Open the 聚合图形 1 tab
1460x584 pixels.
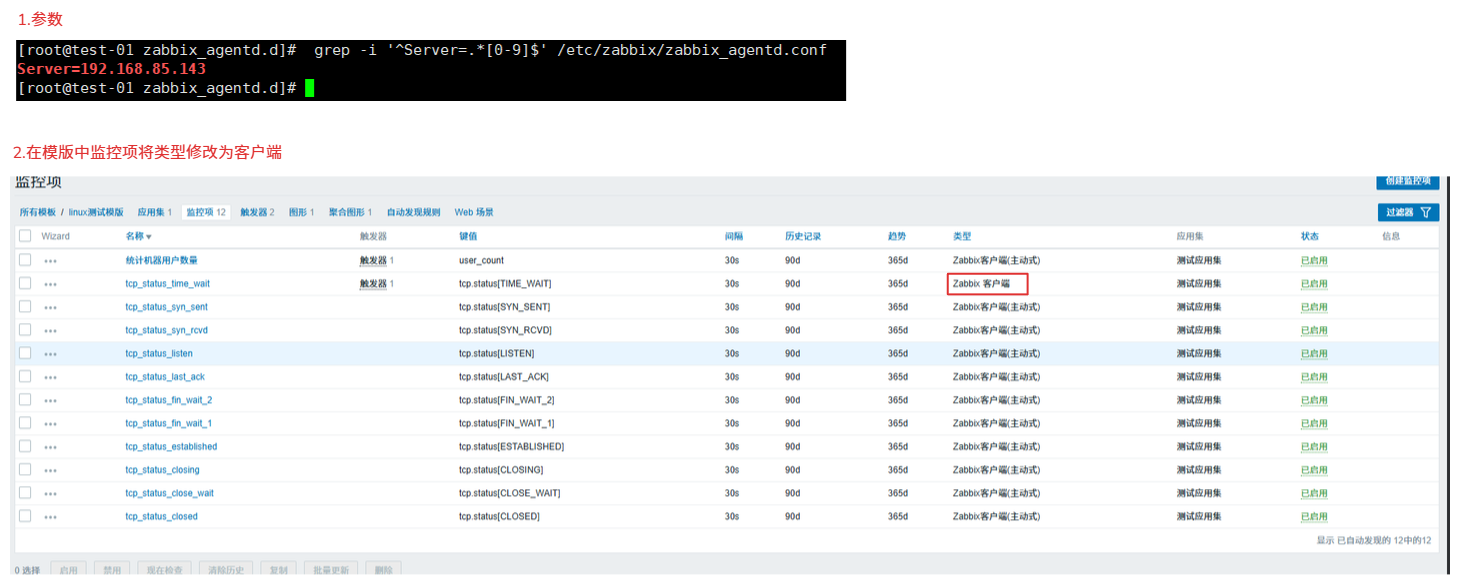tap(349, 213)
